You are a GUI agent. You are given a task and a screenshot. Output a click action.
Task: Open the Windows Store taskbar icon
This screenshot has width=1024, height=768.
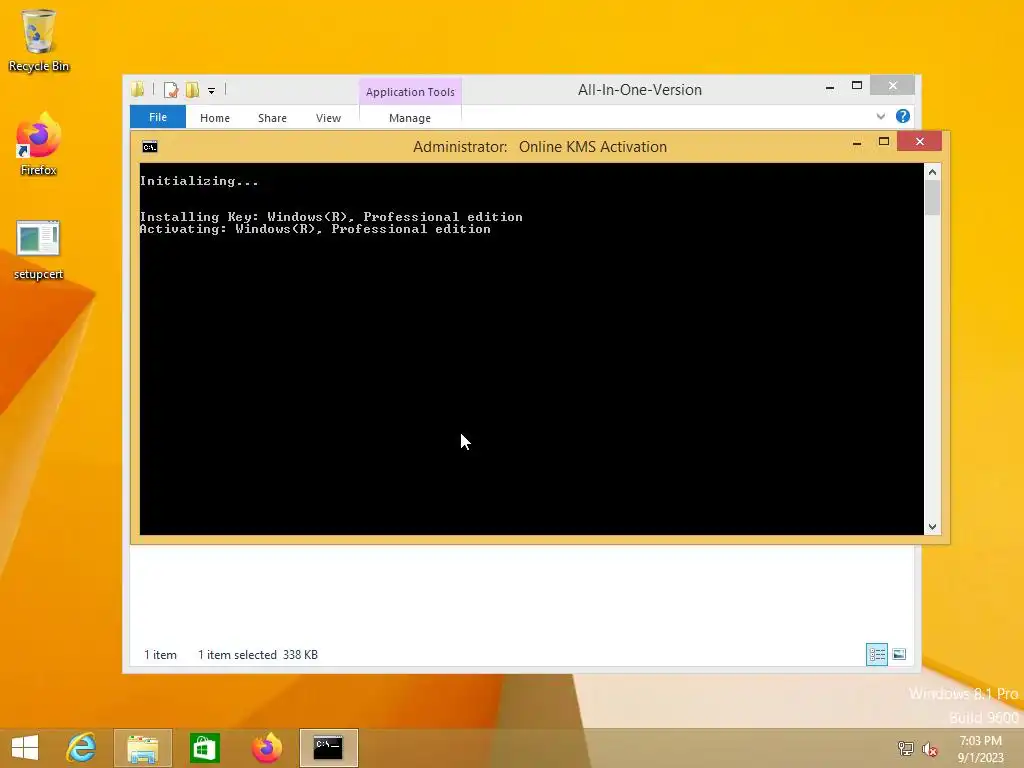tap(204, 748)
